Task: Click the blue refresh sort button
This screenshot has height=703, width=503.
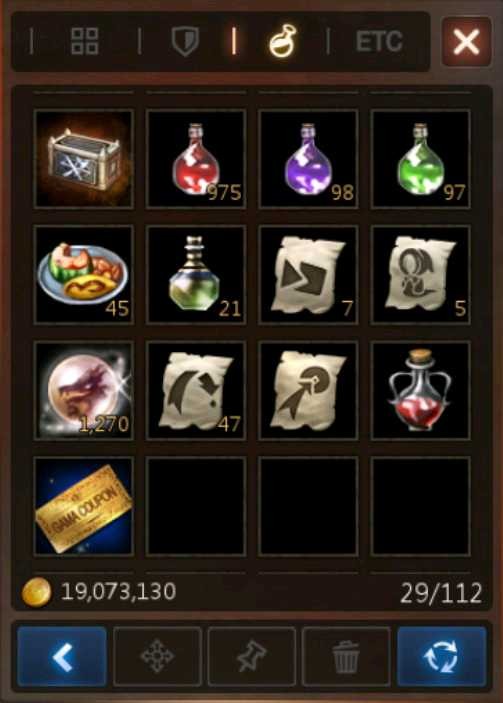Action: point(442,656)
